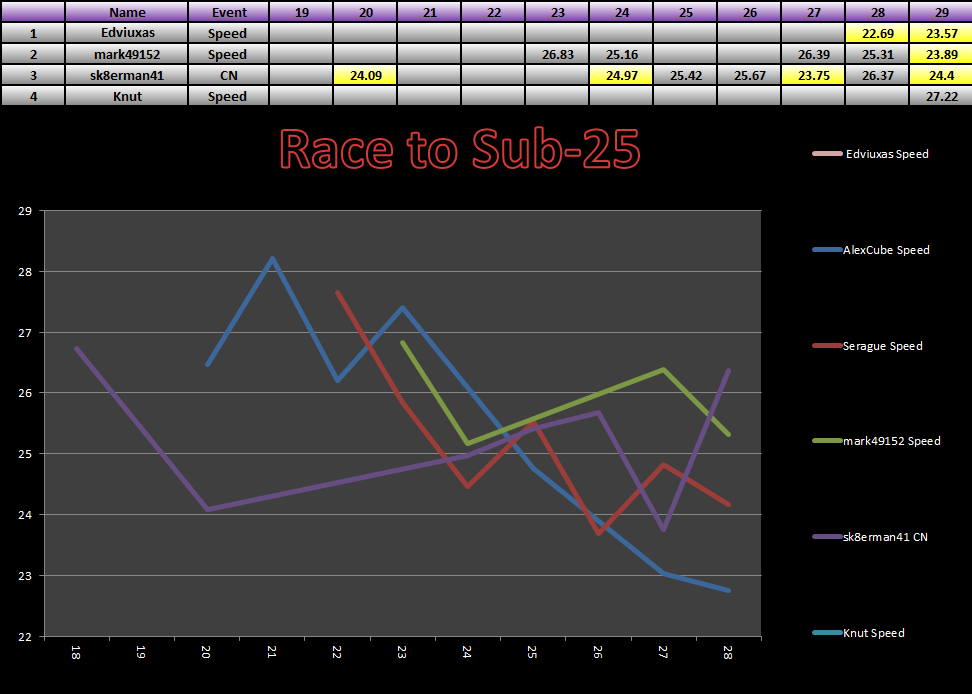Select the Serague Speed legend entry

(x=867, y=346)
